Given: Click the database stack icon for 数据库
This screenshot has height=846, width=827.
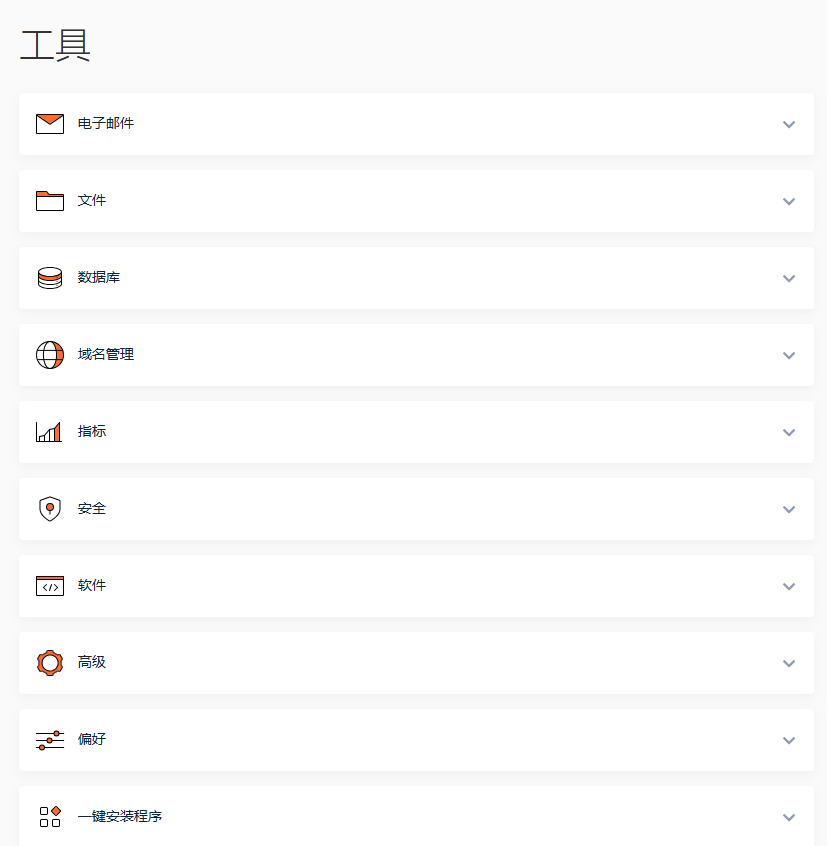Looking at the screenshot, I should click(50, 278).
